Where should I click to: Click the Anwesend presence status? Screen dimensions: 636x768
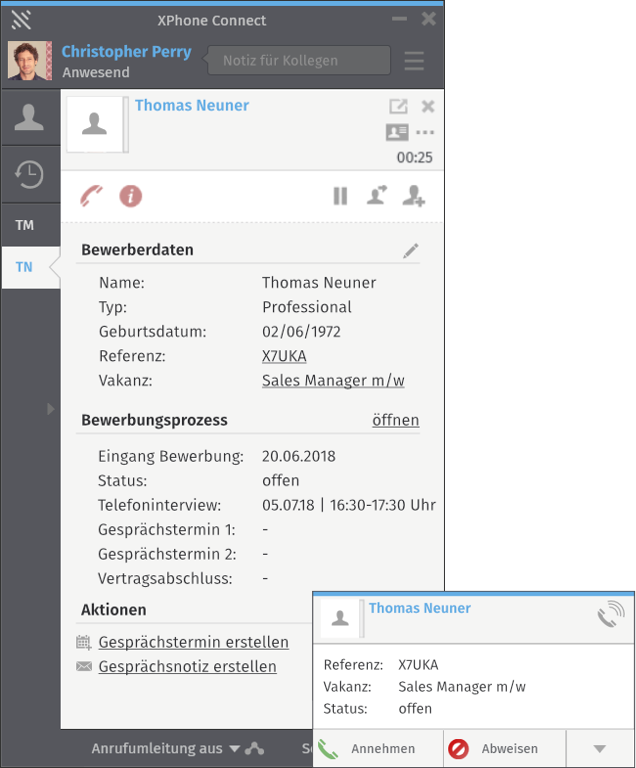point(96,72)
